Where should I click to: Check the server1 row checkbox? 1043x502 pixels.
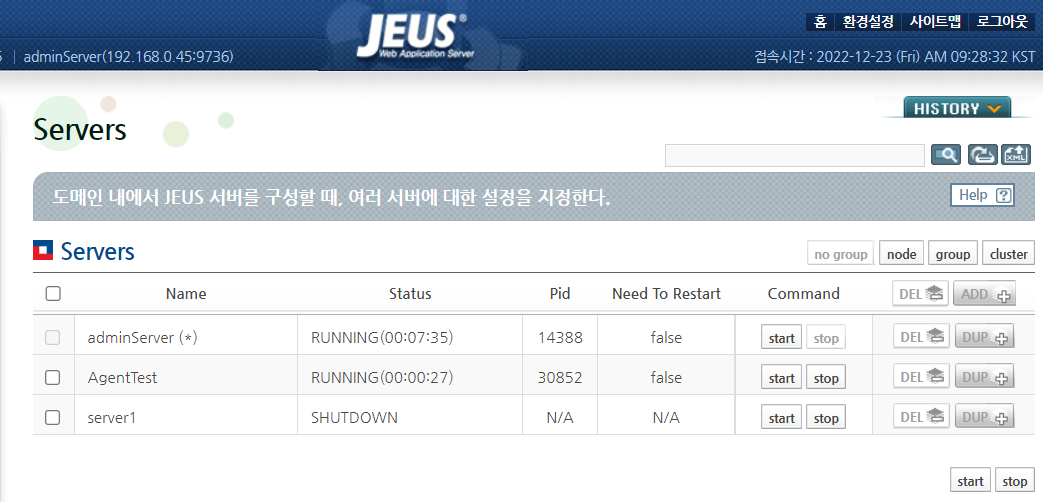(53, 418)
